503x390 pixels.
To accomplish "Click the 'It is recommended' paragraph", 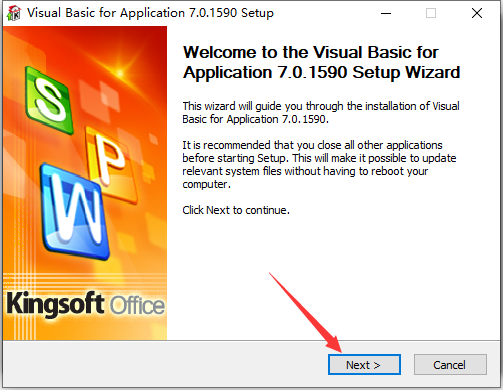I will pyautogui.click(x=319, y=164).
